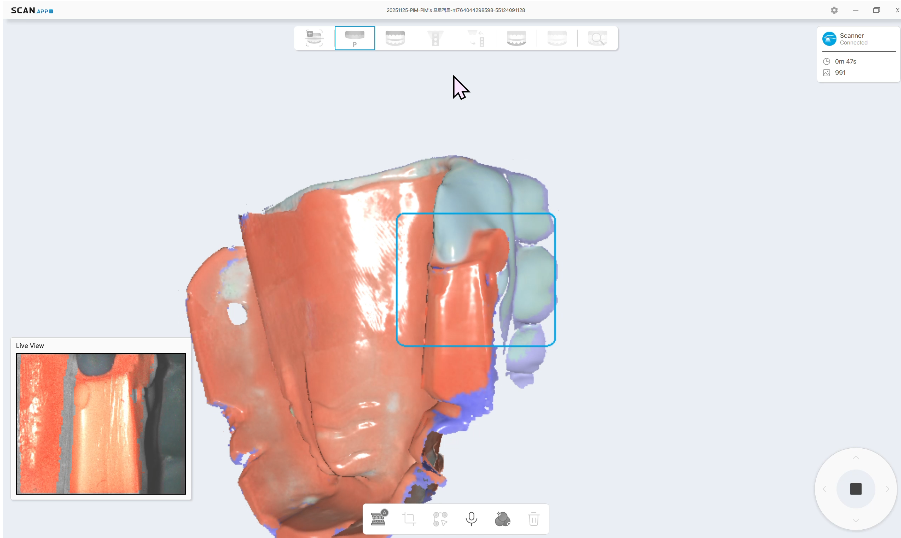The width and height of the screenshot is (901, 538).
Task: Select the pre-op scan stage tab
Action: tap(355, 38)
